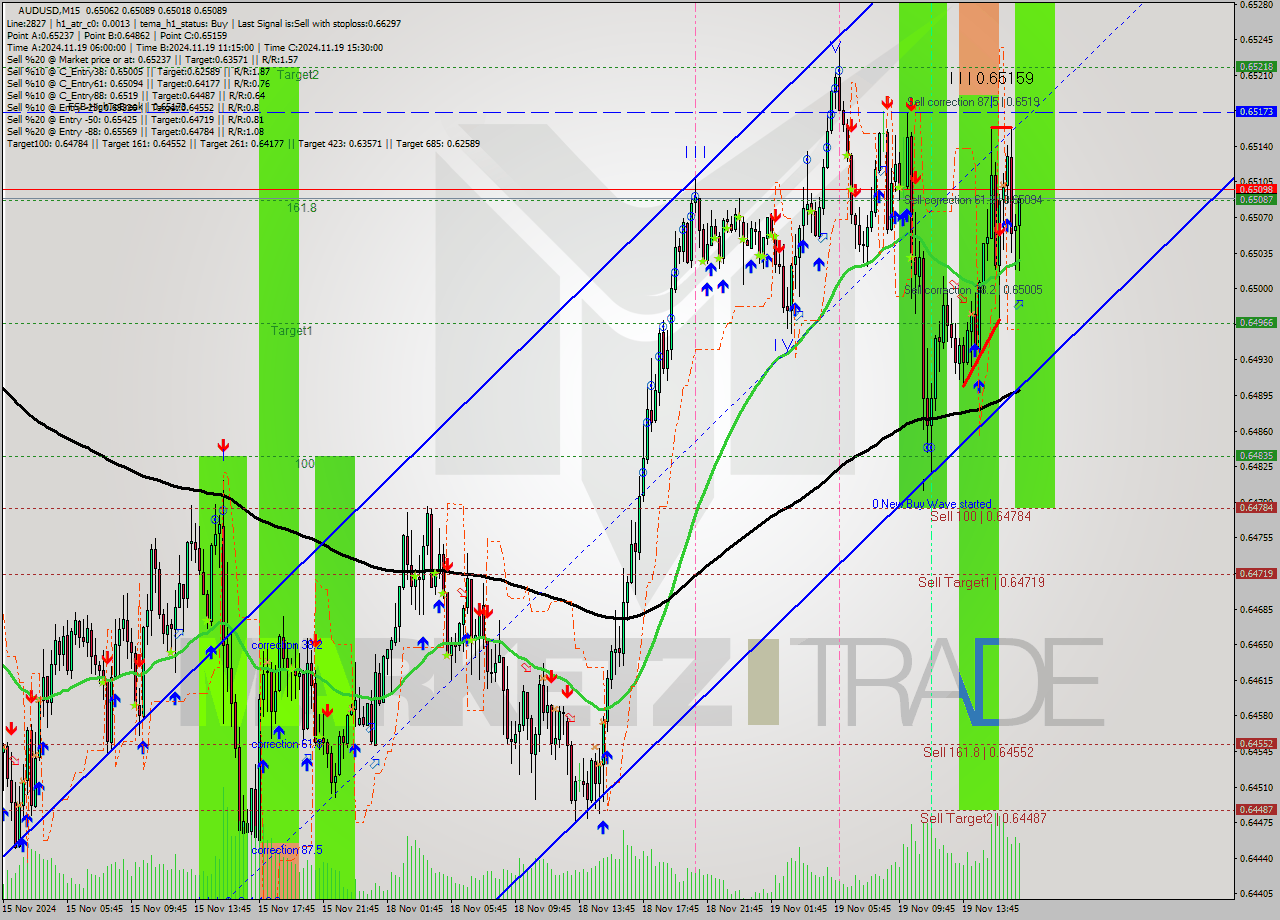Click the blue 0.65173 price tag
The width and height of the screenshot is (1280, 920).
click(x=1255, y=112)
